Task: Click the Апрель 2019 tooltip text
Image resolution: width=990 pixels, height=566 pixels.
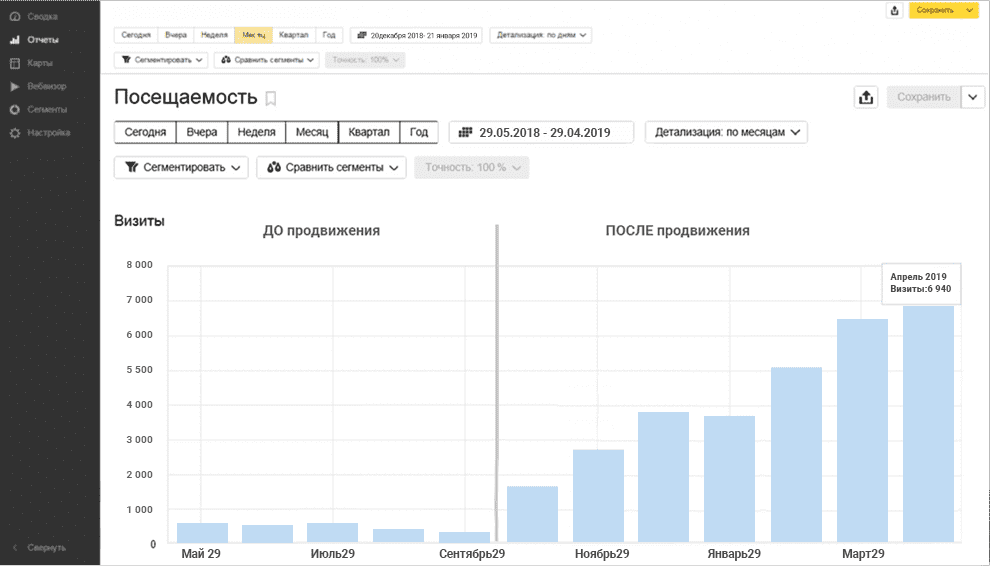Action: click(918, 277)
